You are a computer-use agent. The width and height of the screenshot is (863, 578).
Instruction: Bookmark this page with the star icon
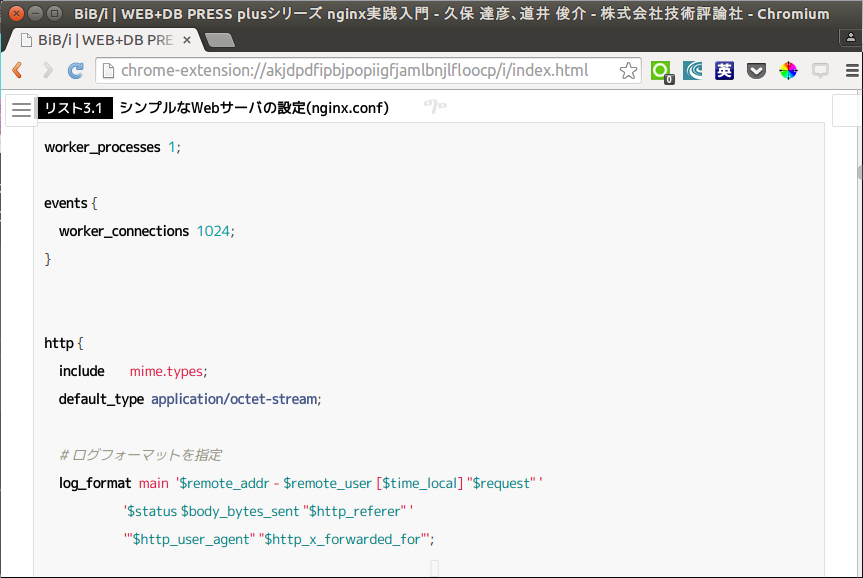point(628,70)
